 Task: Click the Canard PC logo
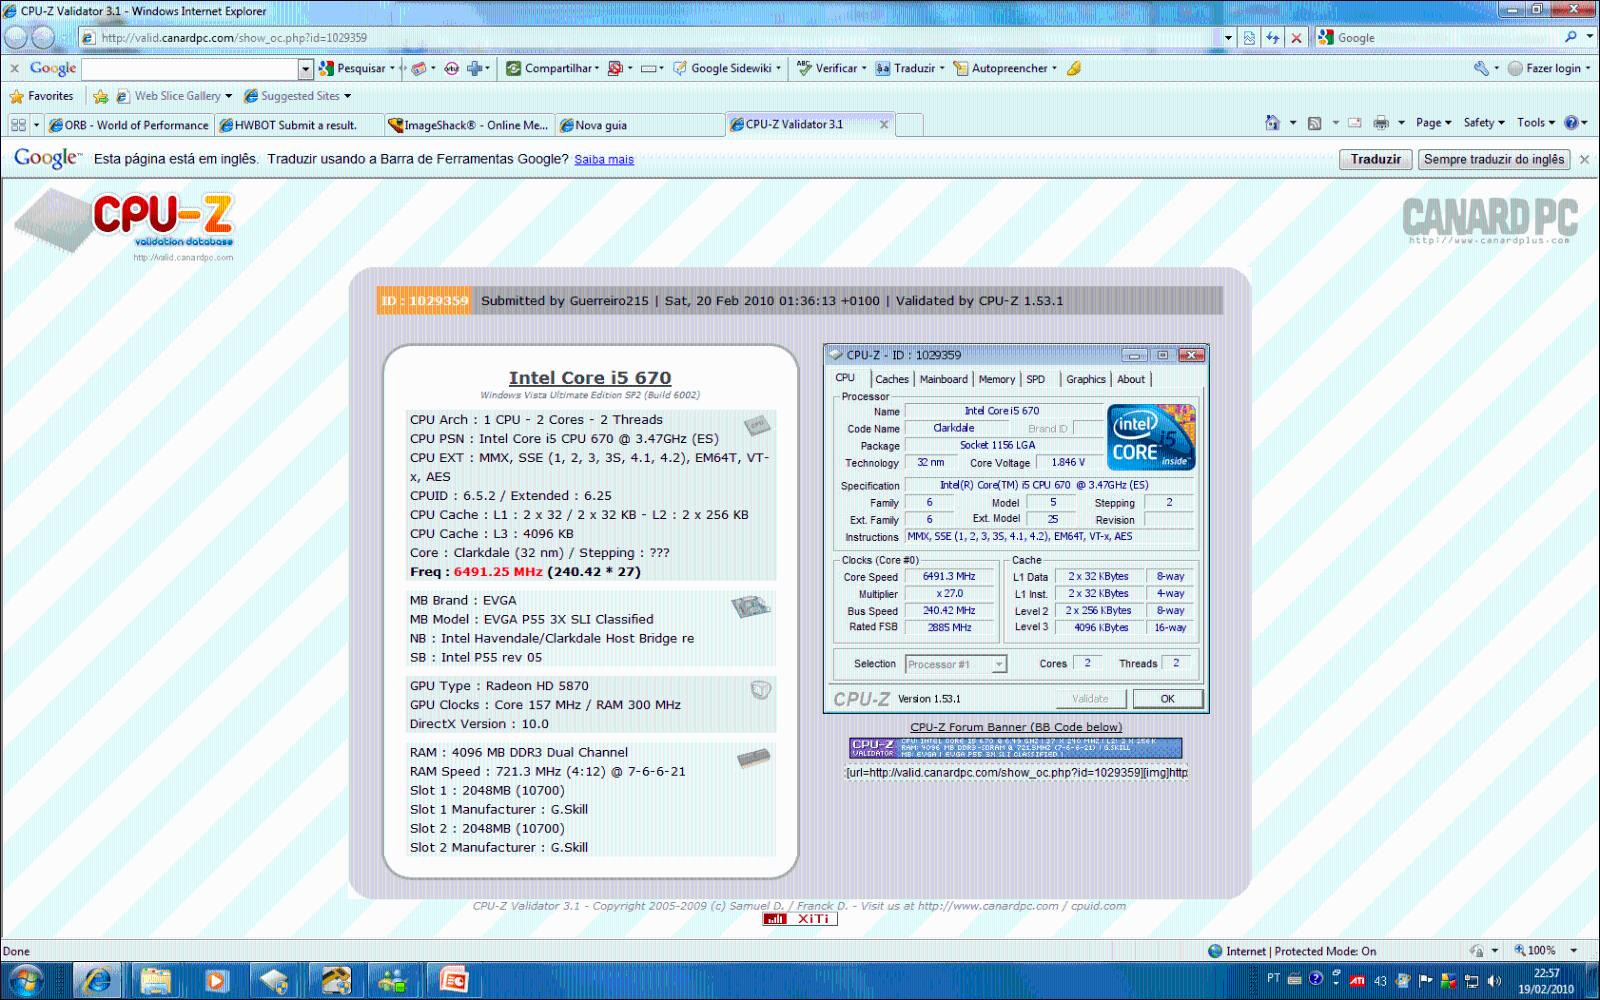1489,221
